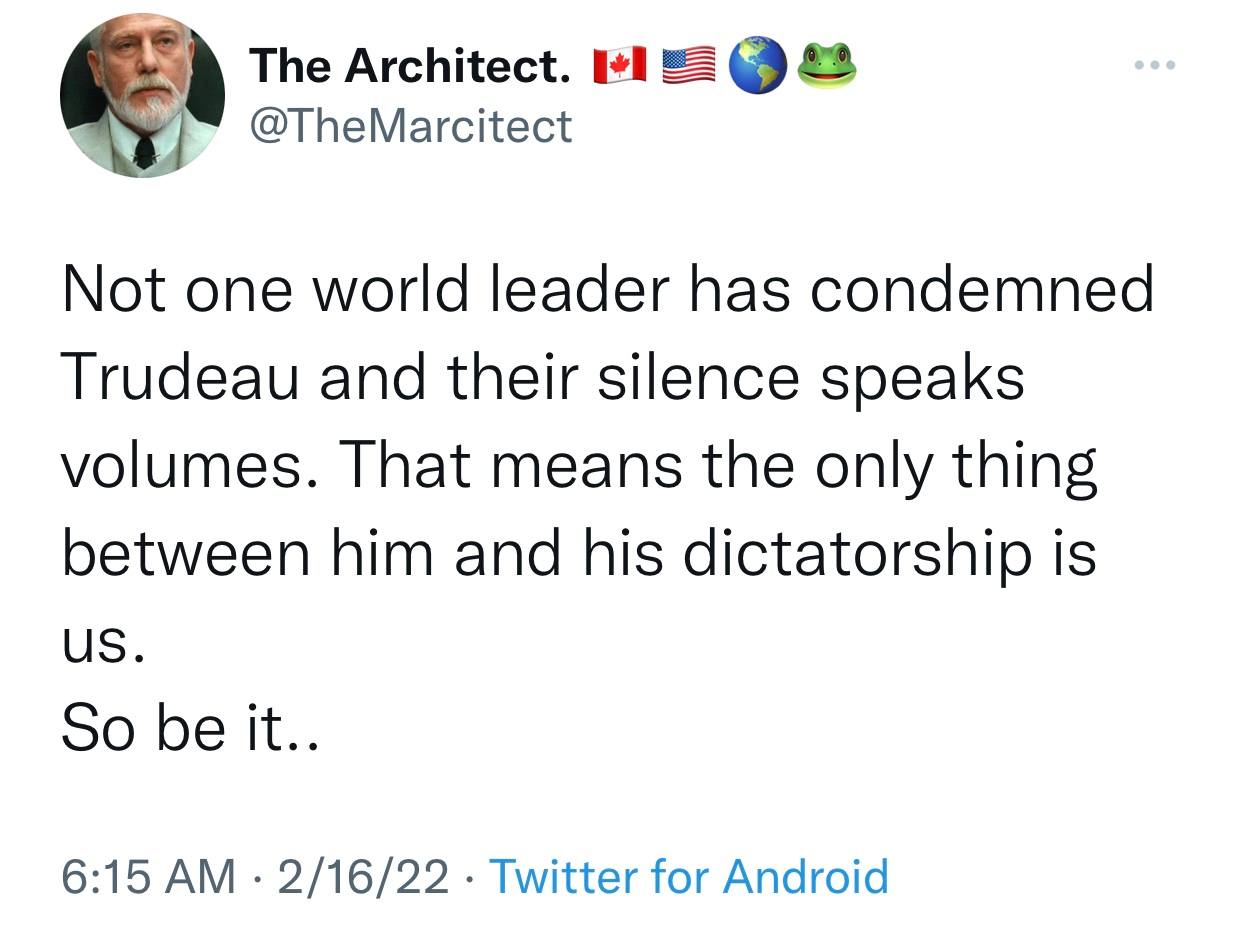Image resolution: width=1242 pixels, height=933 pixels.
Task: Click the word "between" in the tweet
Action: click(x=186, y=553)
